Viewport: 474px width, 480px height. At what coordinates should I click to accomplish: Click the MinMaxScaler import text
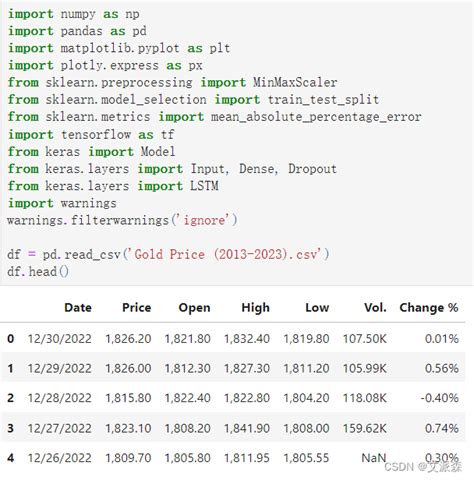pos(295,82)
